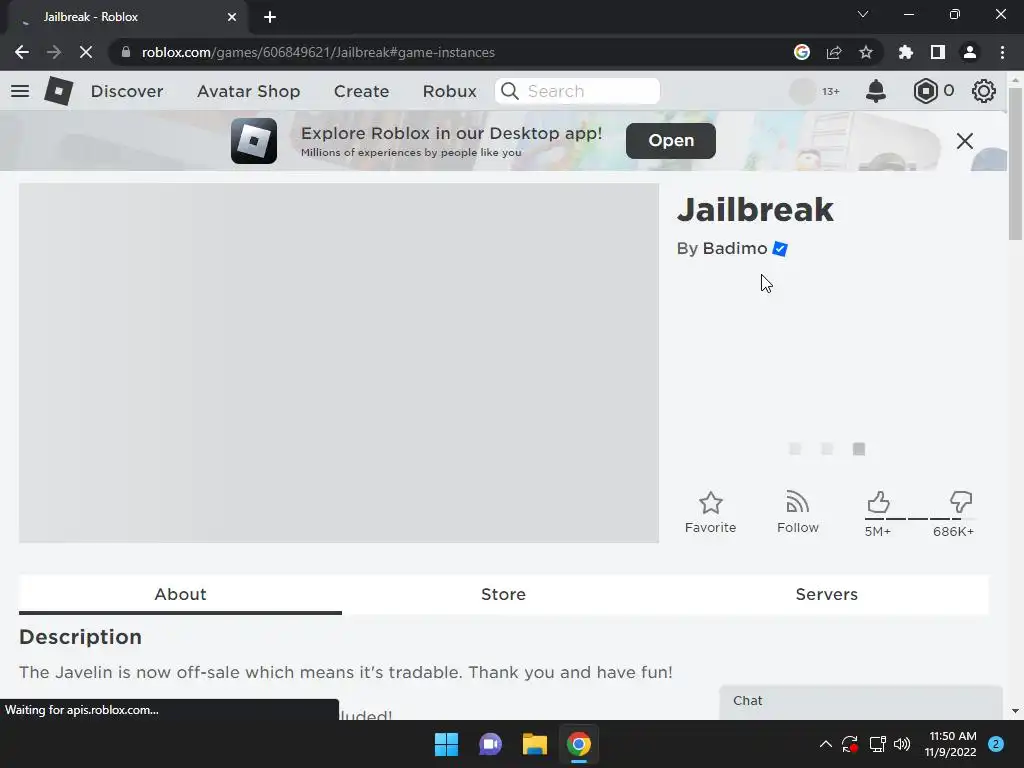Share this page from the address bar

point(834,52)
